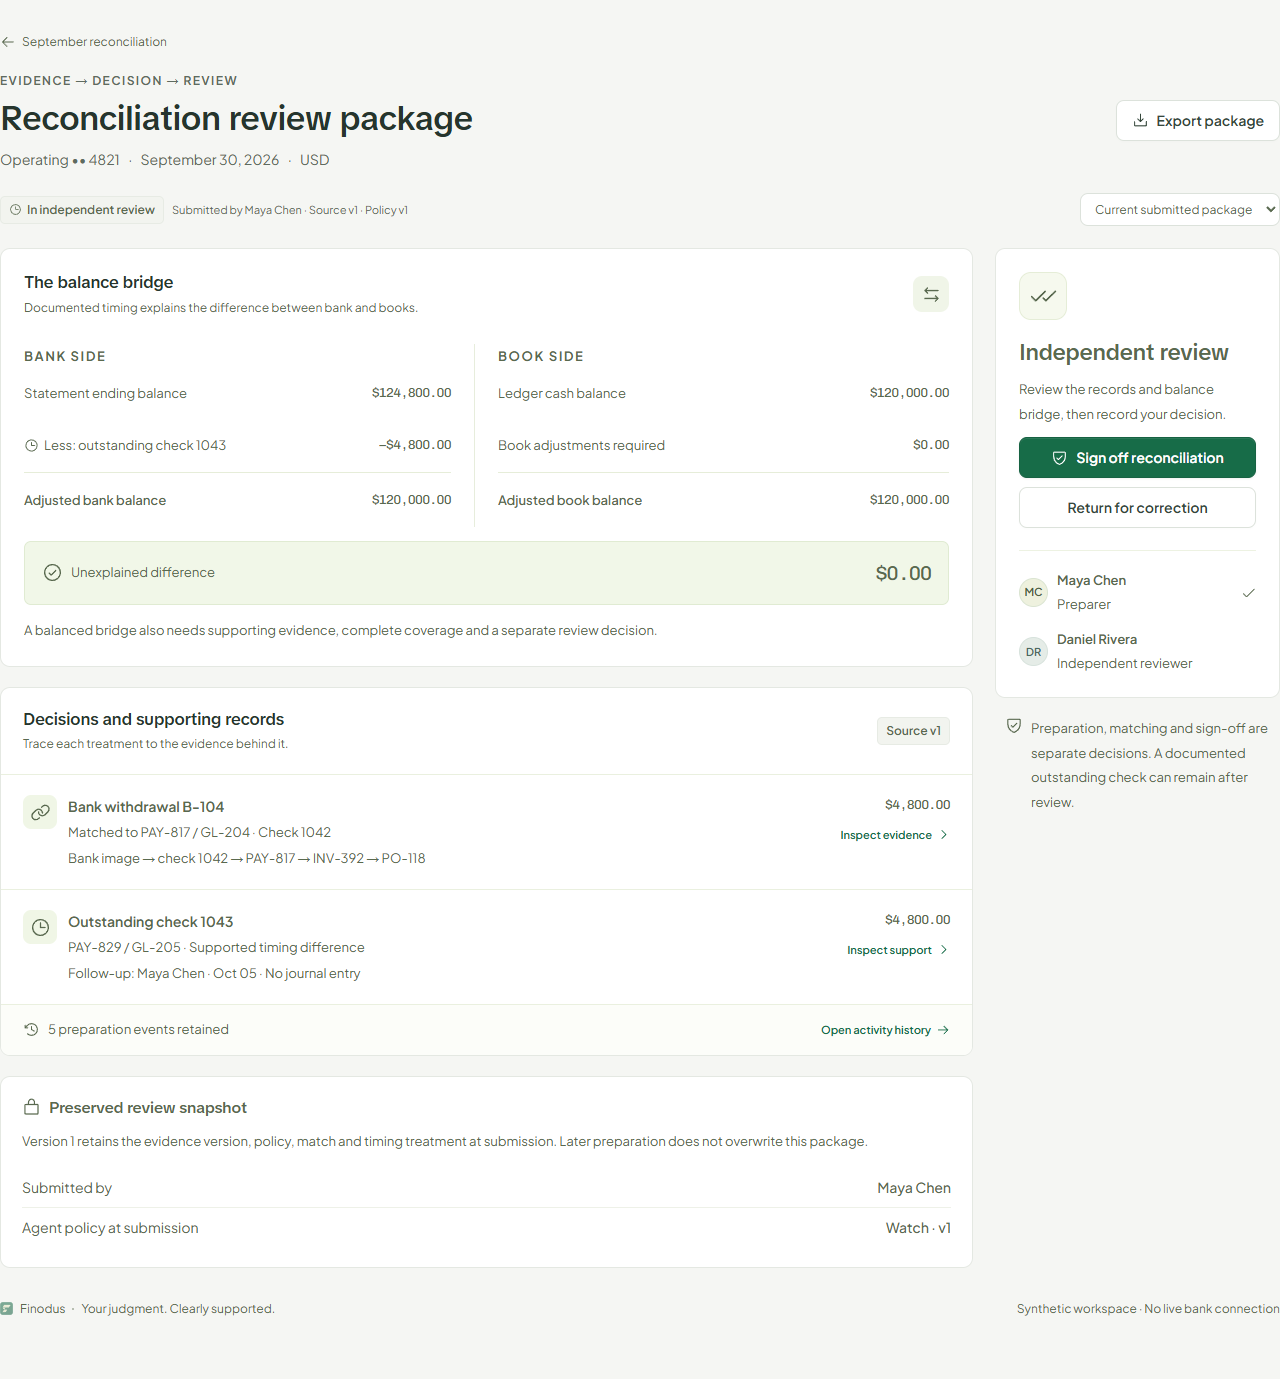
Task: Inspect evidence for Bank withdrawal B-104
Action: click(x=894, y=835)
